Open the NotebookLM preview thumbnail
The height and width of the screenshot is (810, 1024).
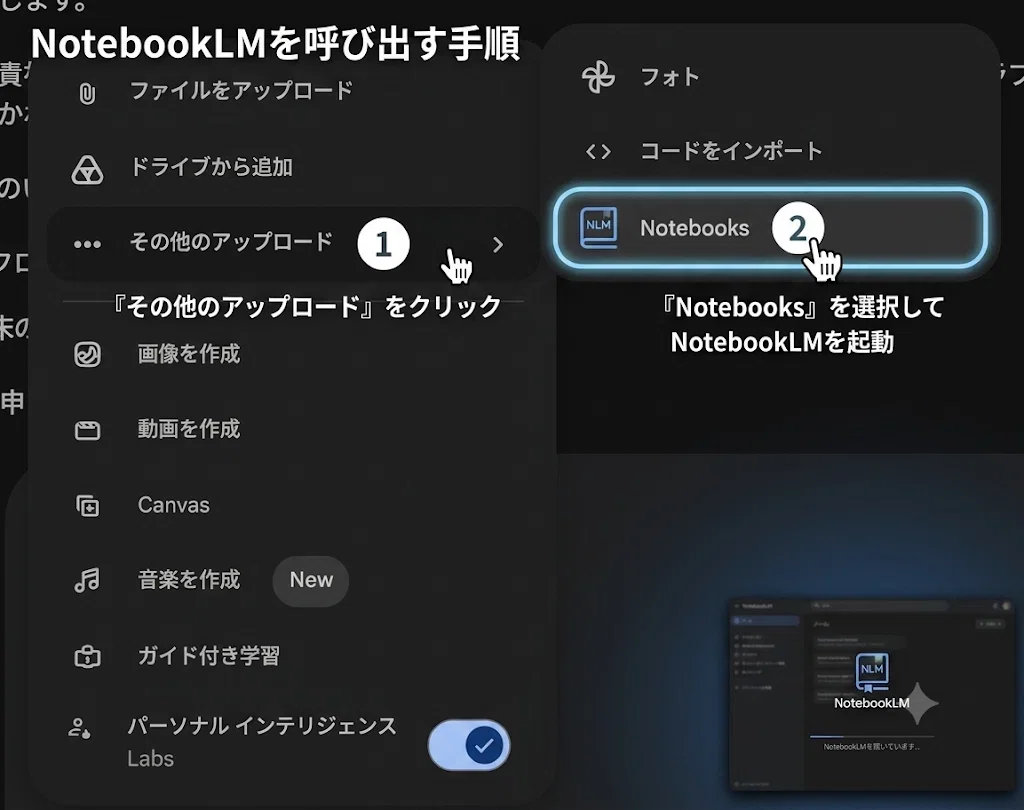(x=872, y=695)
